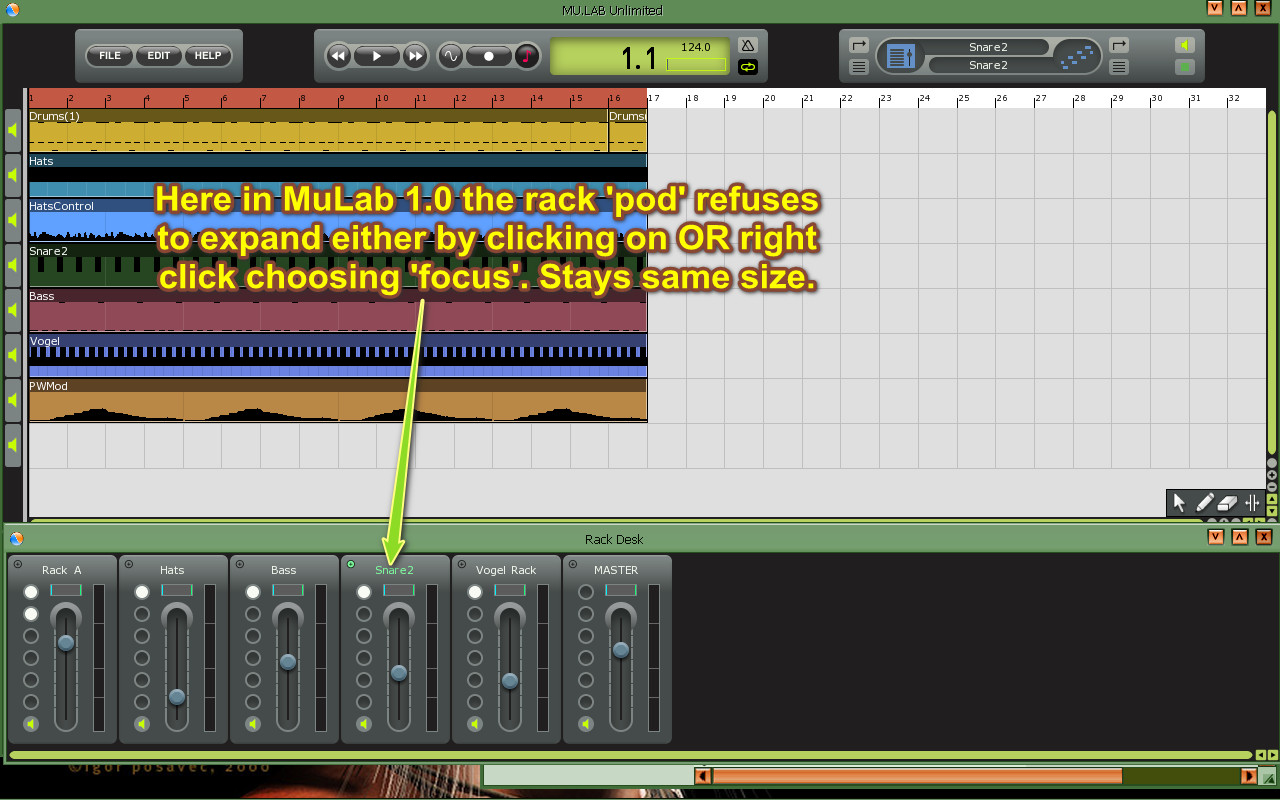Click the first slot of Snare2 rack
The width and height of the screenshot is (1280, 800).
click(364, 592)
